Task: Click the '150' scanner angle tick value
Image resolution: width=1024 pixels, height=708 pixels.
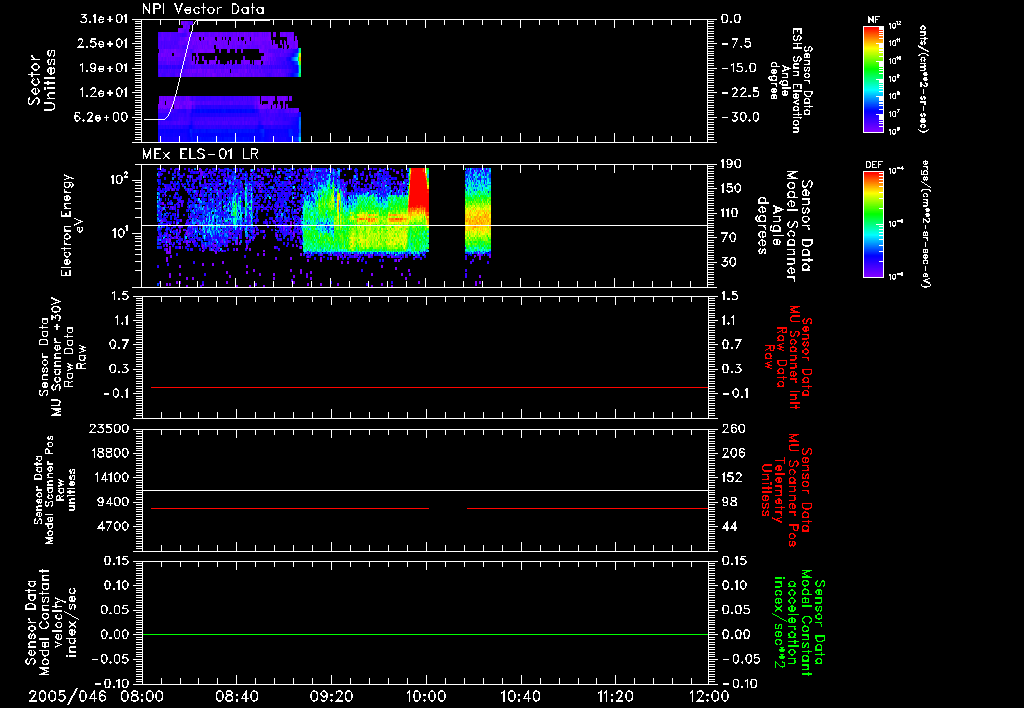Action: (x=731, y=189)
